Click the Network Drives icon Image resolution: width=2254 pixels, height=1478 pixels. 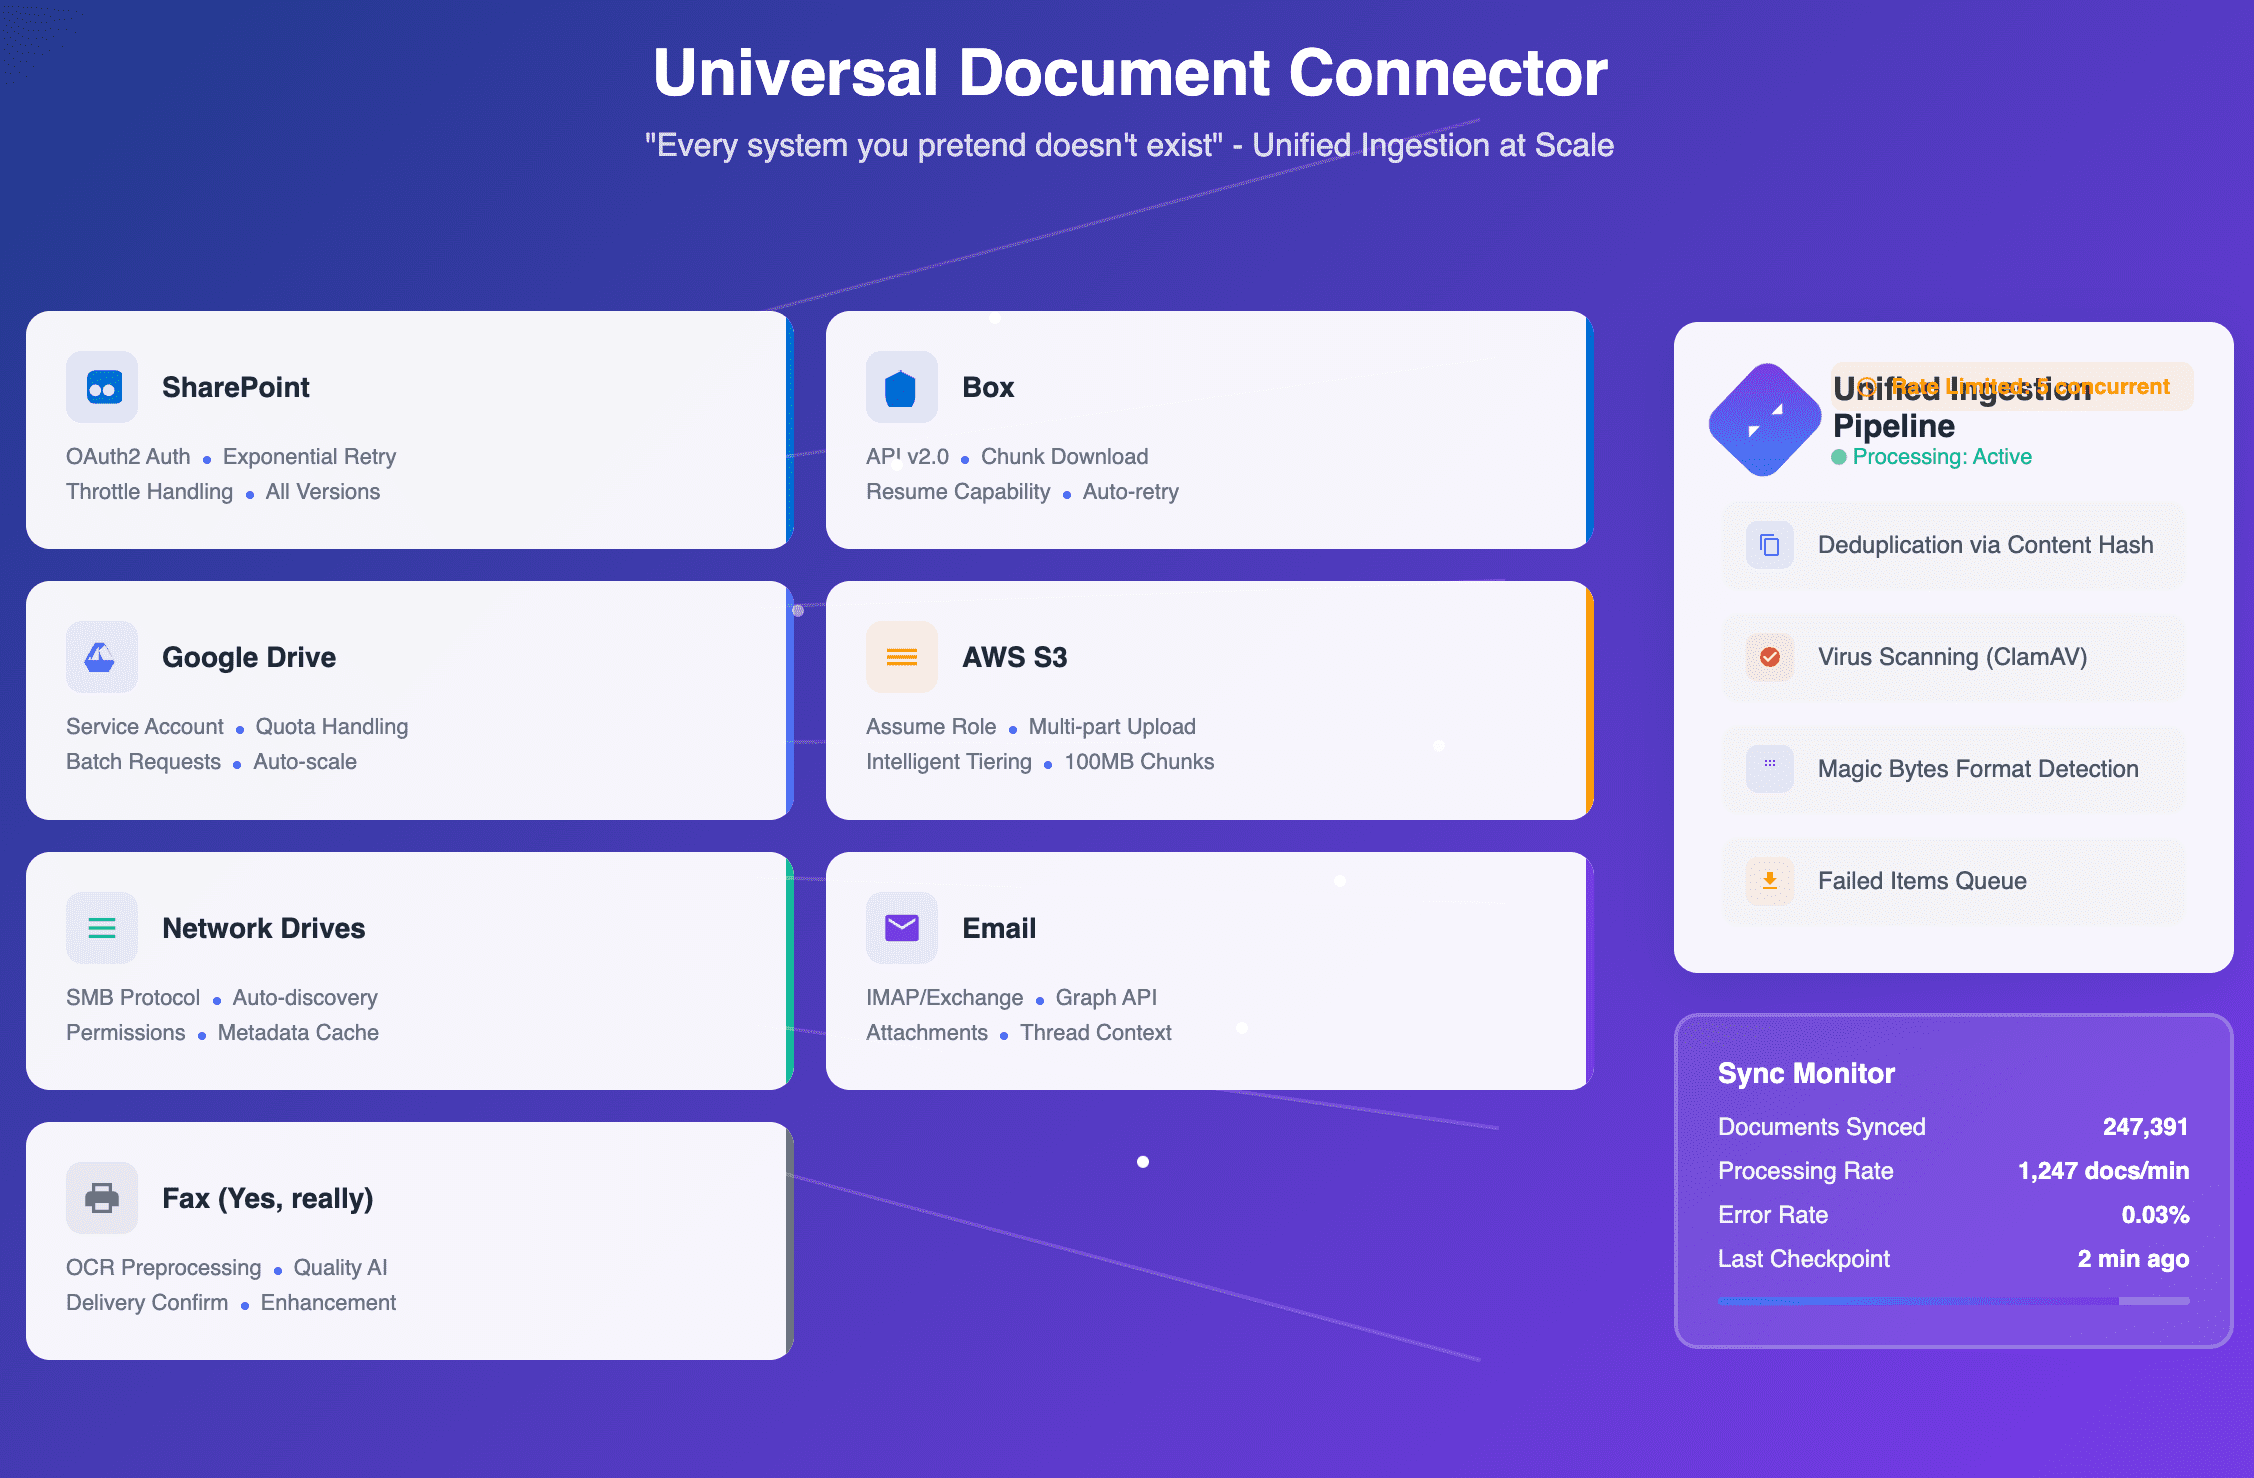coord(102,928)
